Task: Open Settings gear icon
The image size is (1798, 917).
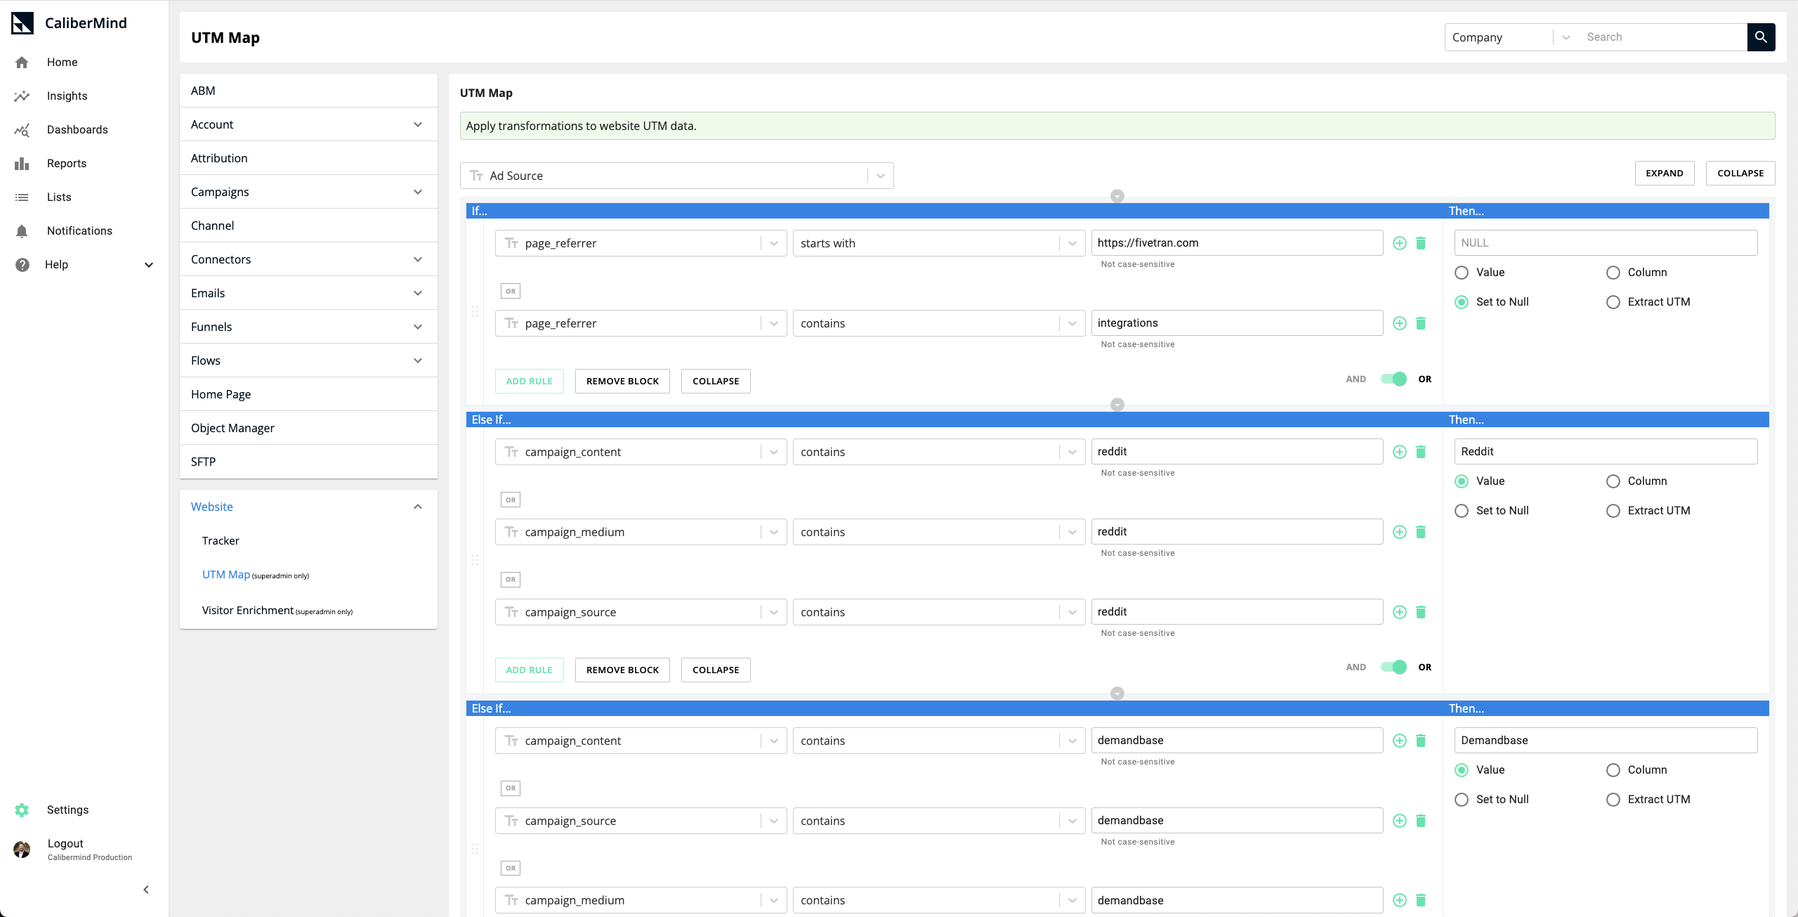Action: (22, 810)
